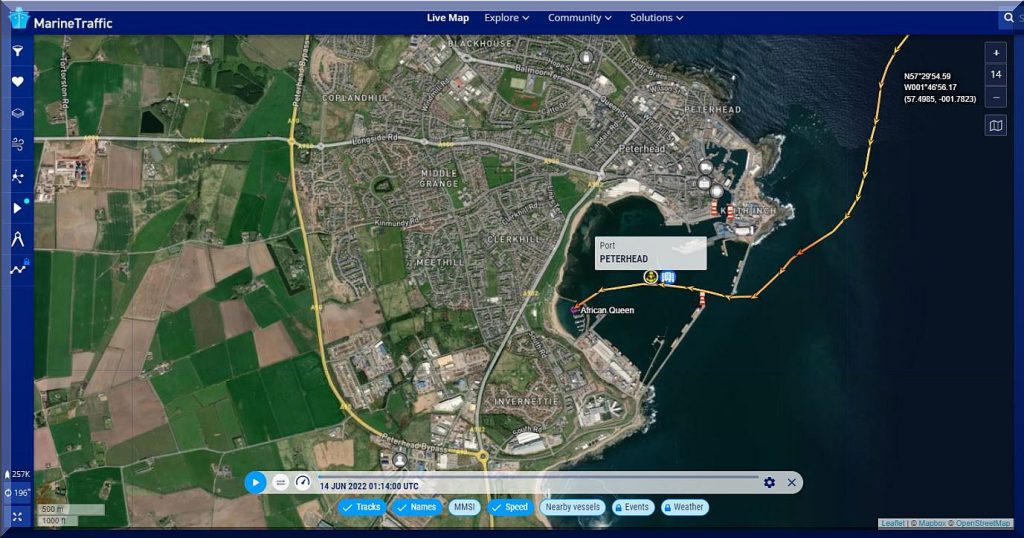Open the map layers icon
1024x538 pixels.
pos(17,113)
